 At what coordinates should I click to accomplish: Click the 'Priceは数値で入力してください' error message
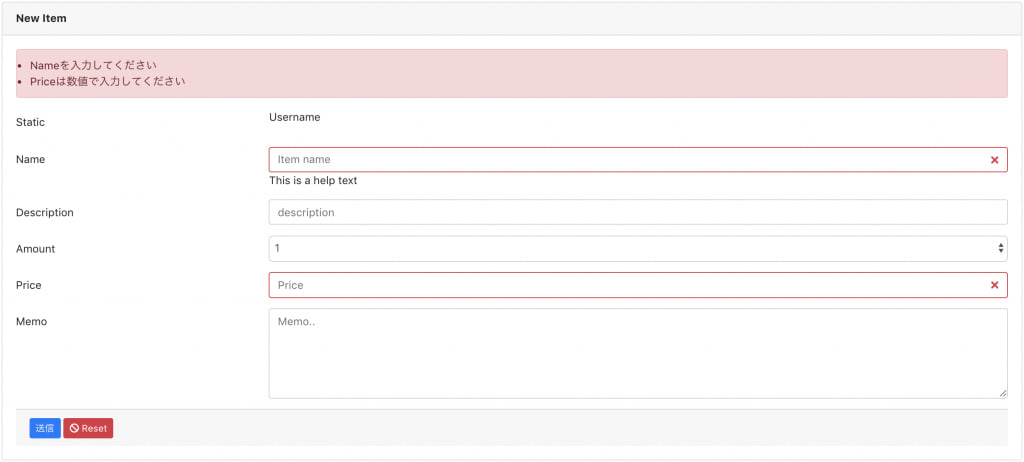(108, 82)
